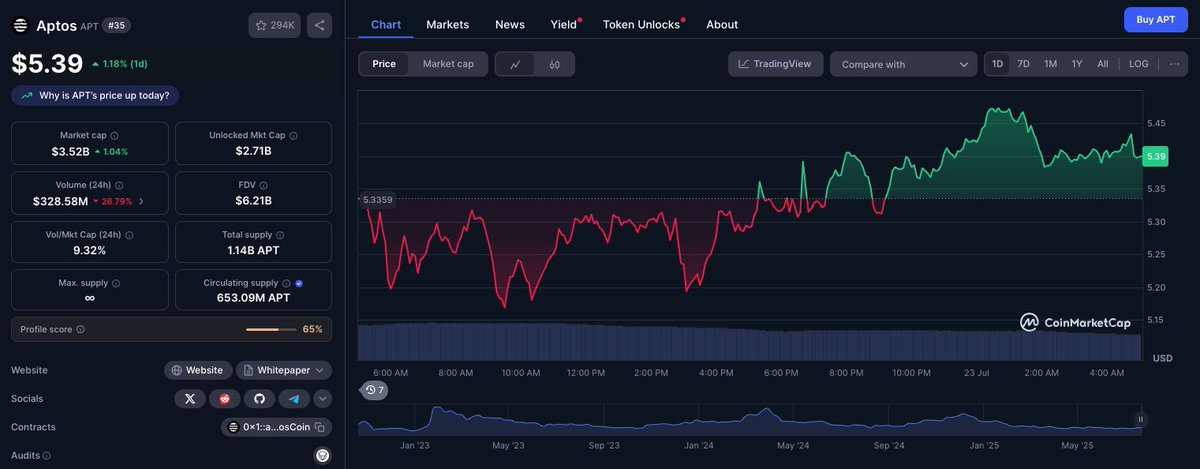The width and height of the screenshot is (1200, 469).
Task: Click the Aptos logo icon
Action: [20, 25]
